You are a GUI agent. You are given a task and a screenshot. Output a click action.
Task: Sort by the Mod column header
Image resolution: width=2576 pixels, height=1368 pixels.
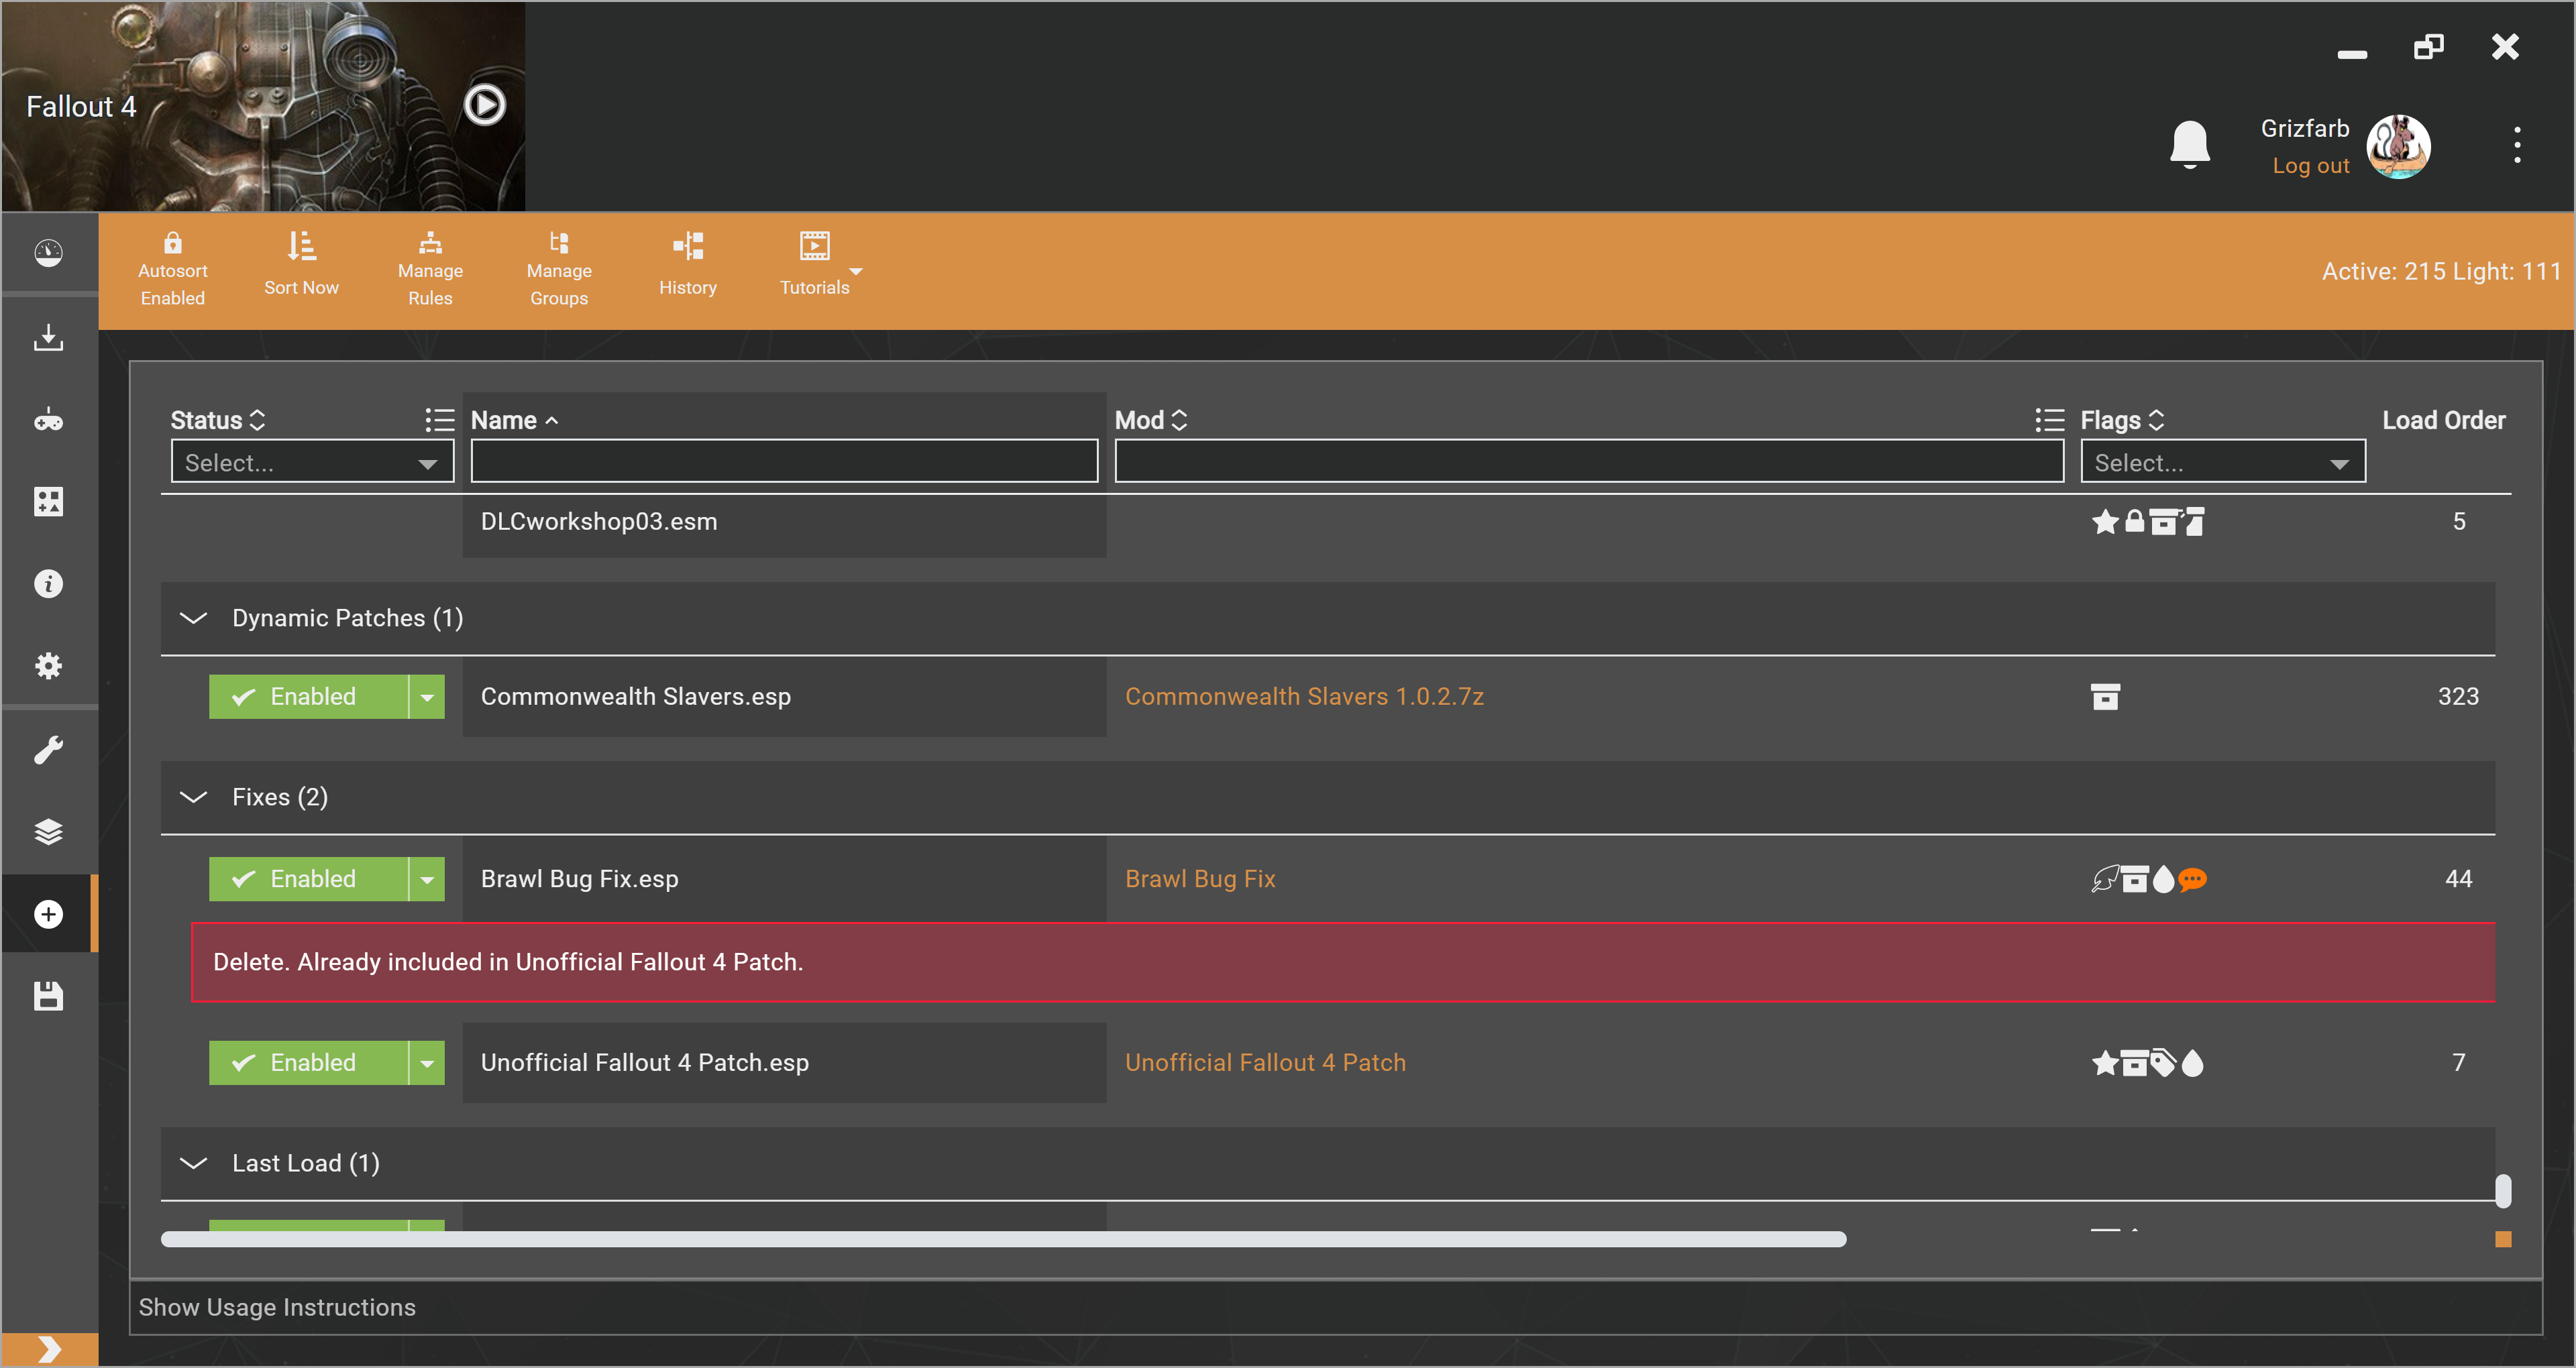coord(1151,420)
